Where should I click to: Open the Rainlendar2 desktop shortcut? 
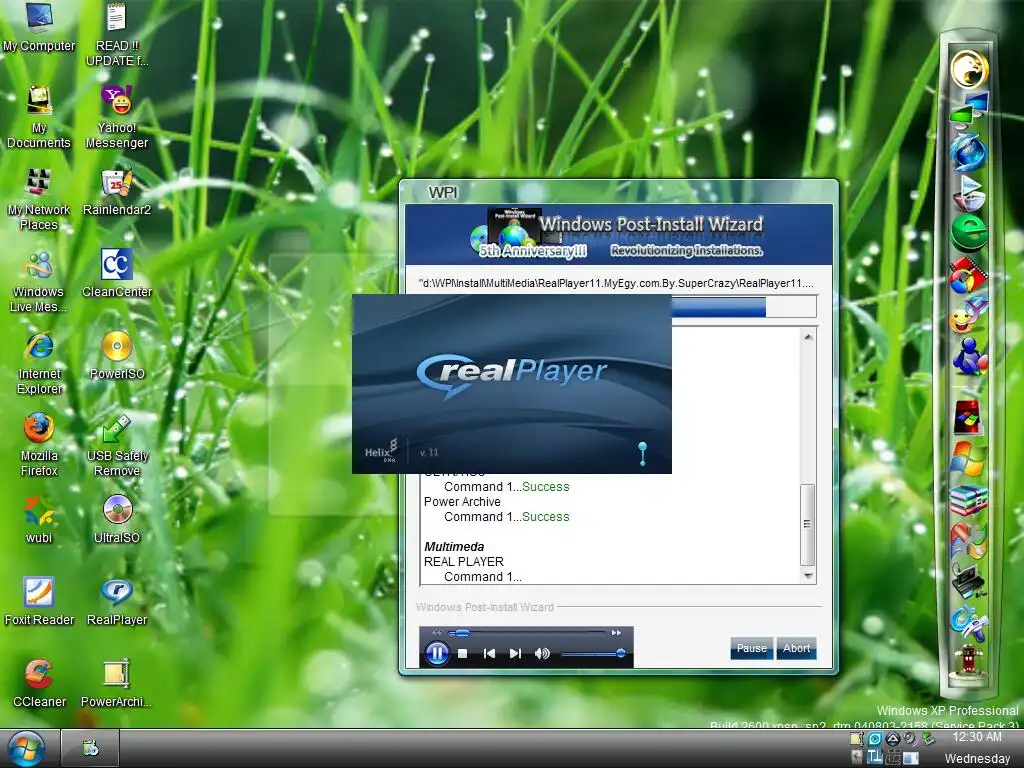click(117, 191)
